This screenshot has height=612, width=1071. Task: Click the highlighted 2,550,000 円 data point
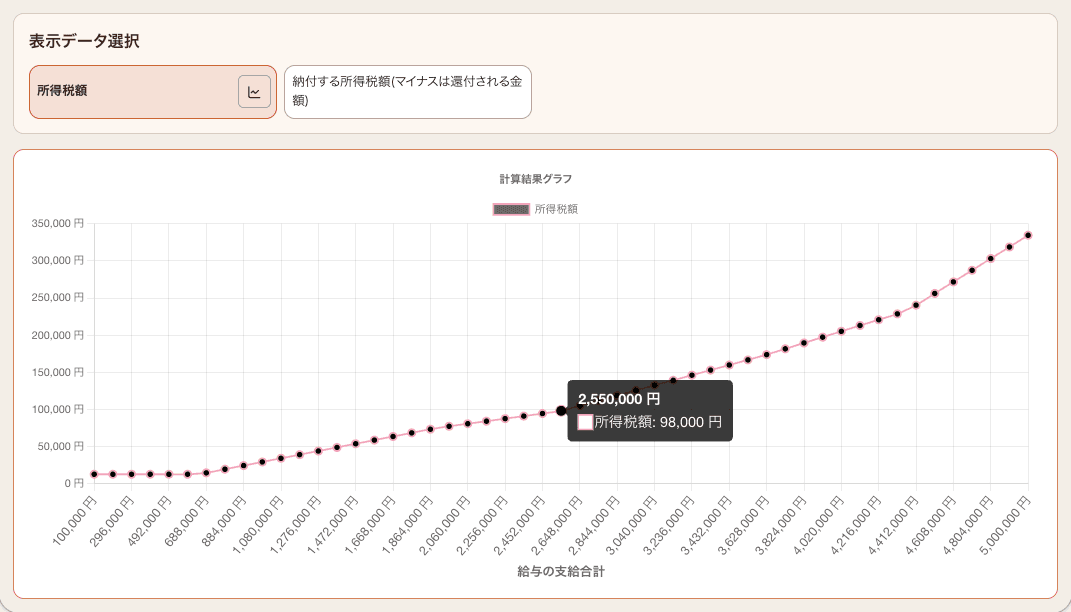click(x=561, y=411)
